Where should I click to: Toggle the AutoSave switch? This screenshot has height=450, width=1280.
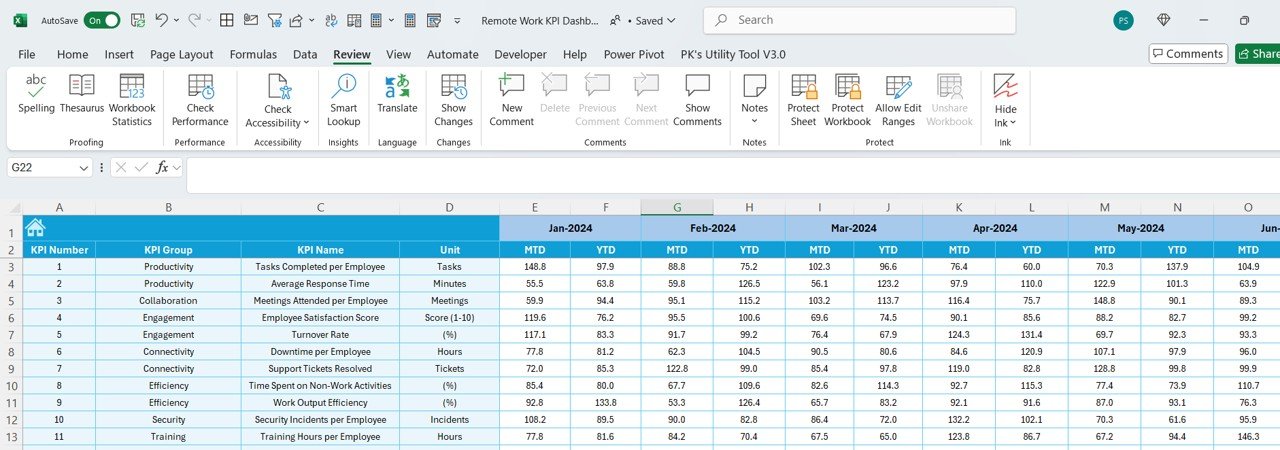click(x=102, y=20)
